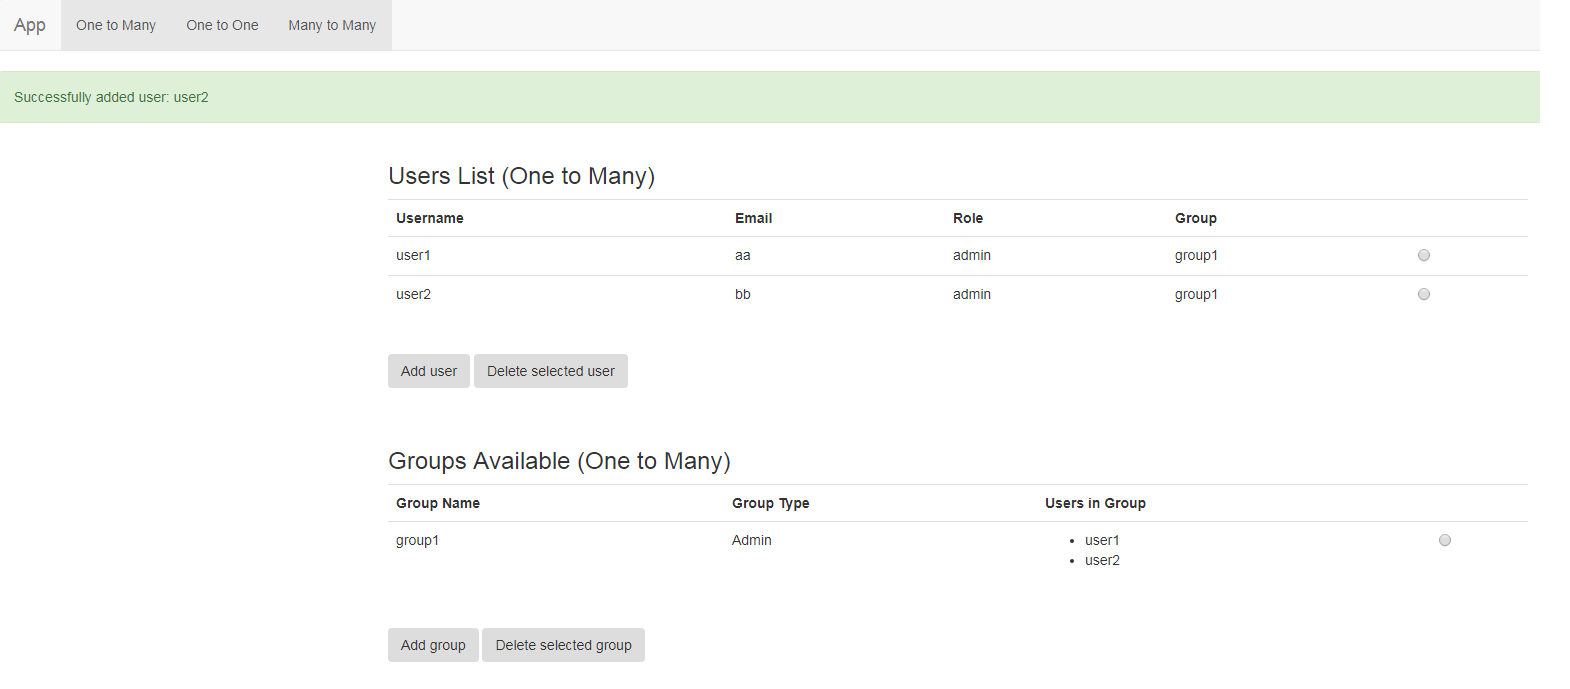1570x689 pixels.
Task: Click the 'Users List (One to Many)' heading
Action: click(x=521, y=176)
